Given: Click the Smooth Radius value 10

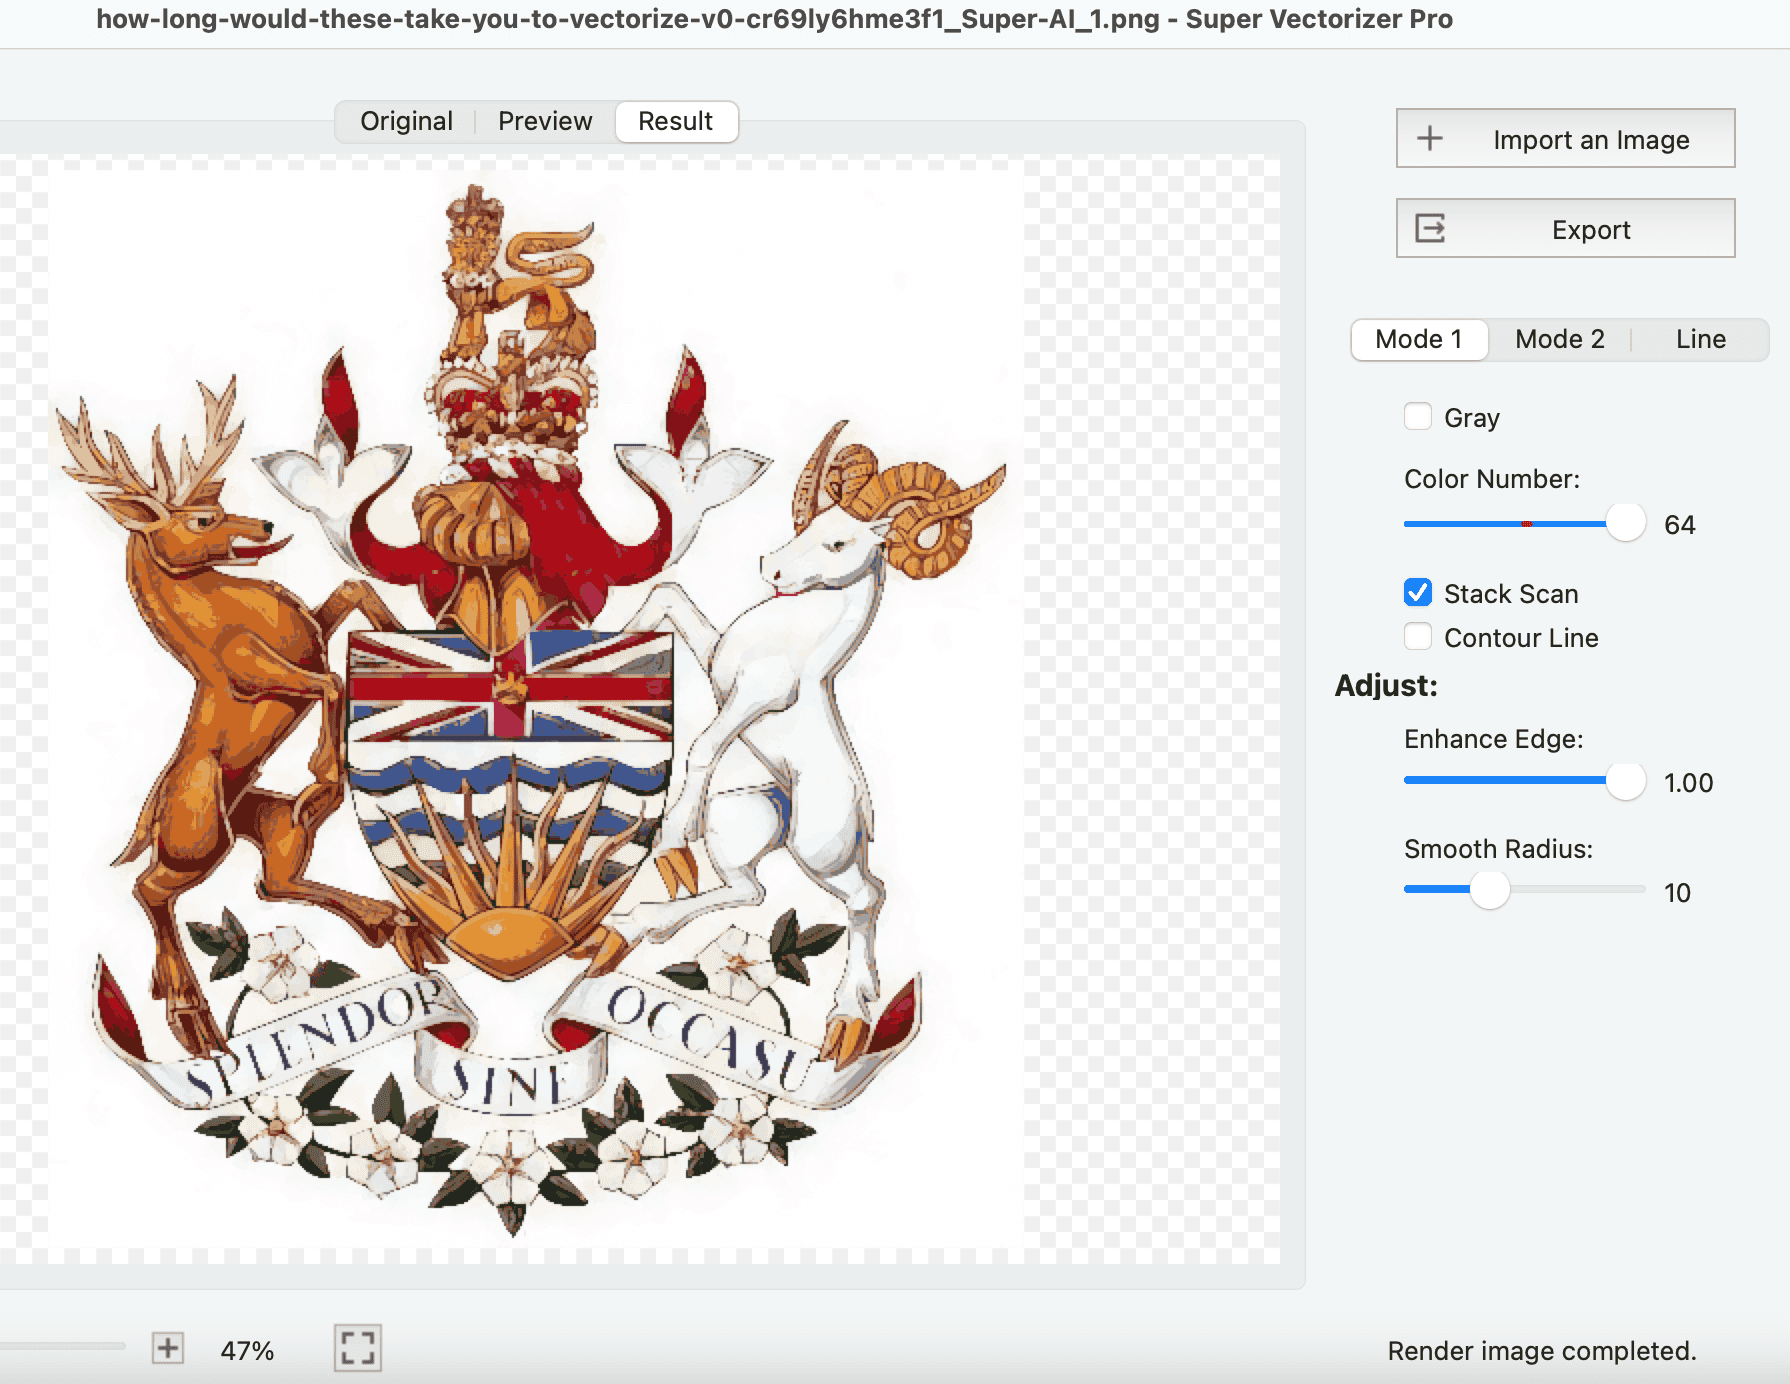Looking at the screenshot, I should coord(1677,893).
